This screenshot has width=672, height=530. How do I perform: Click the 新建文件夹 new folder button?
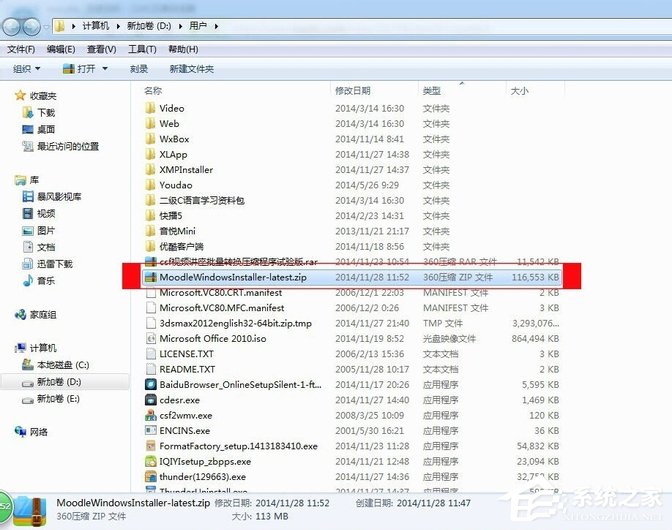click(x=192, y=69)
